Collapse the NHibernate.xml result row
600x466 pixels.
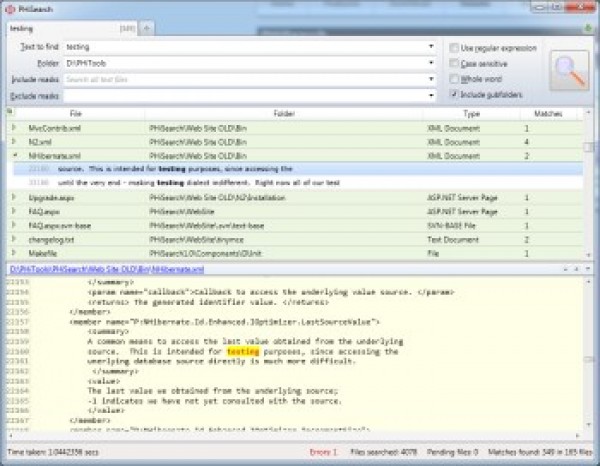point(14,156)
